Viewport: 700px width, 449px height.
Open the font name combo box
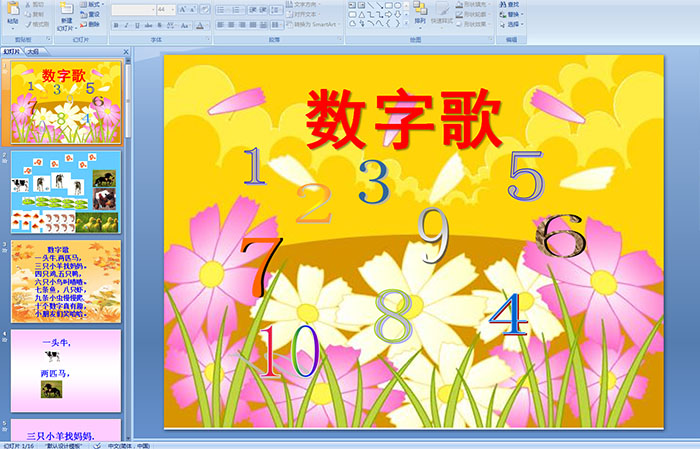tap(133, 9)
